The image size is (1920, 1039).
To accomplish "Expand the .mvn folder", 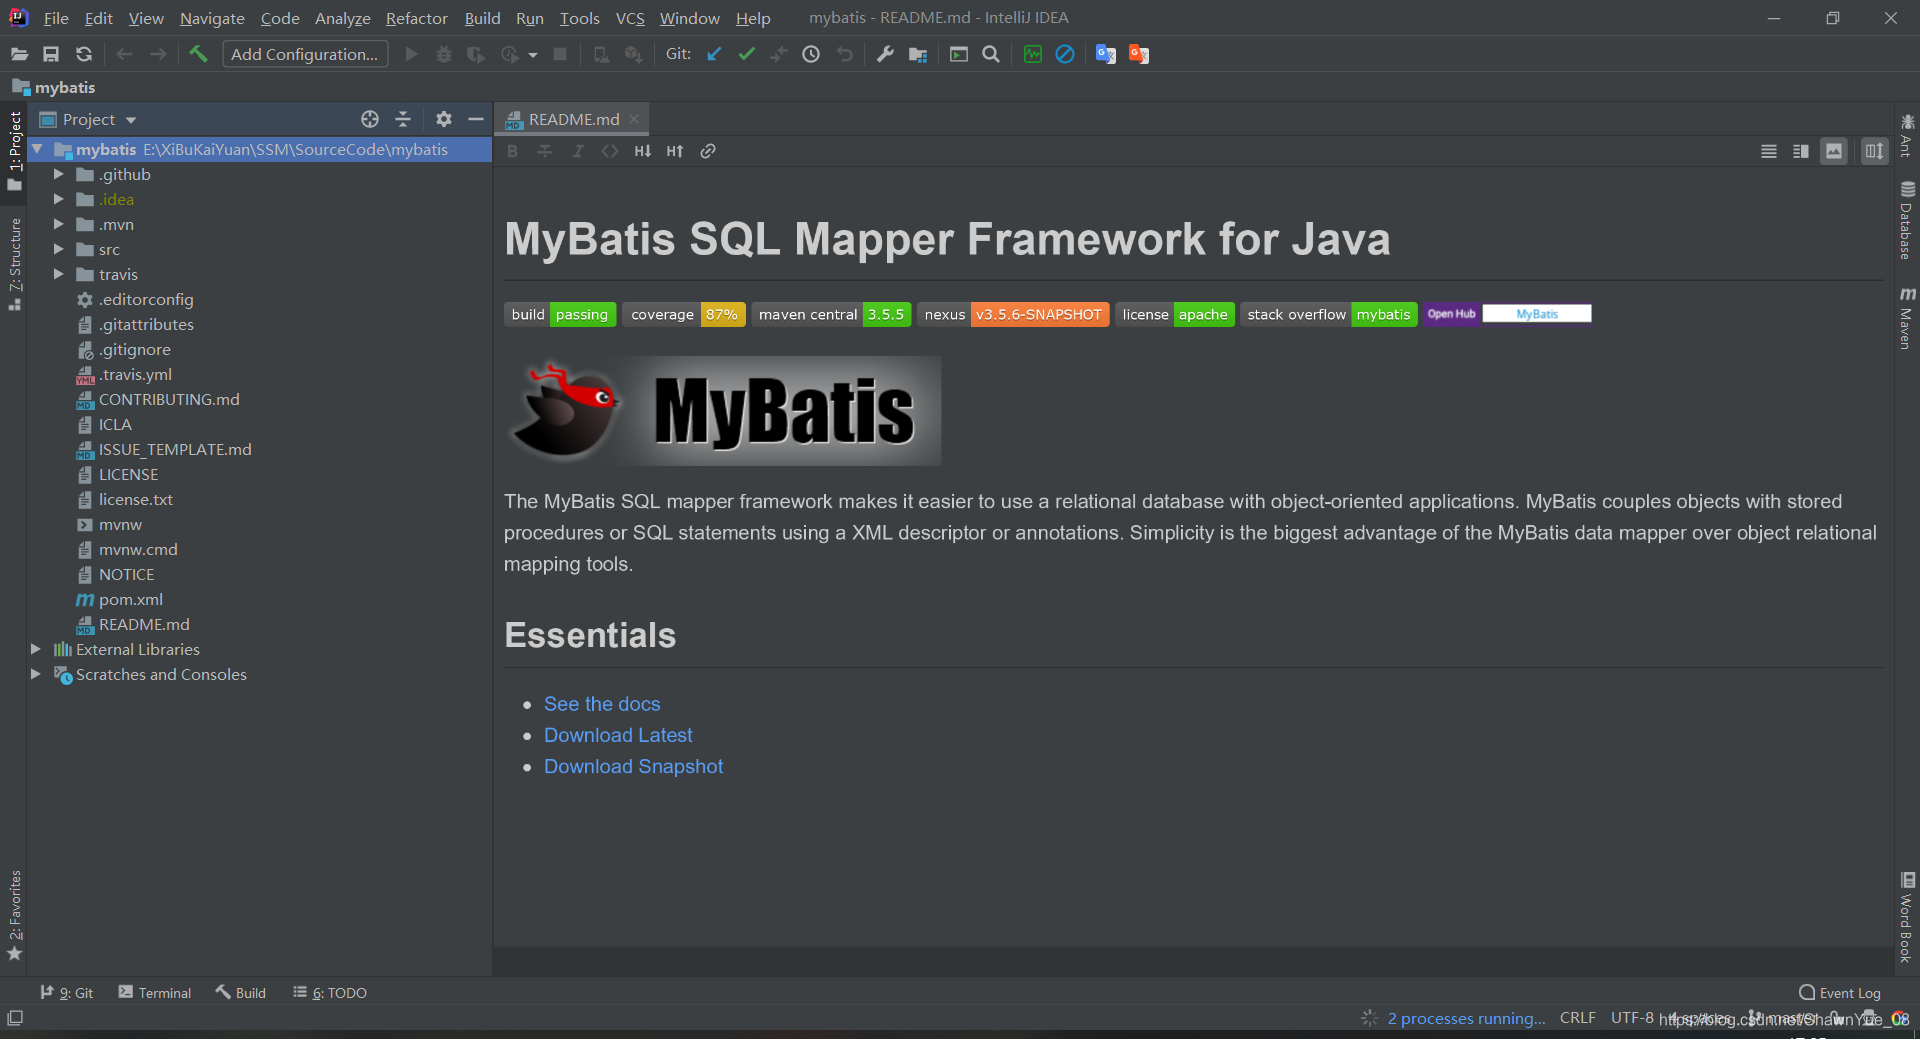I will [58, 224].
